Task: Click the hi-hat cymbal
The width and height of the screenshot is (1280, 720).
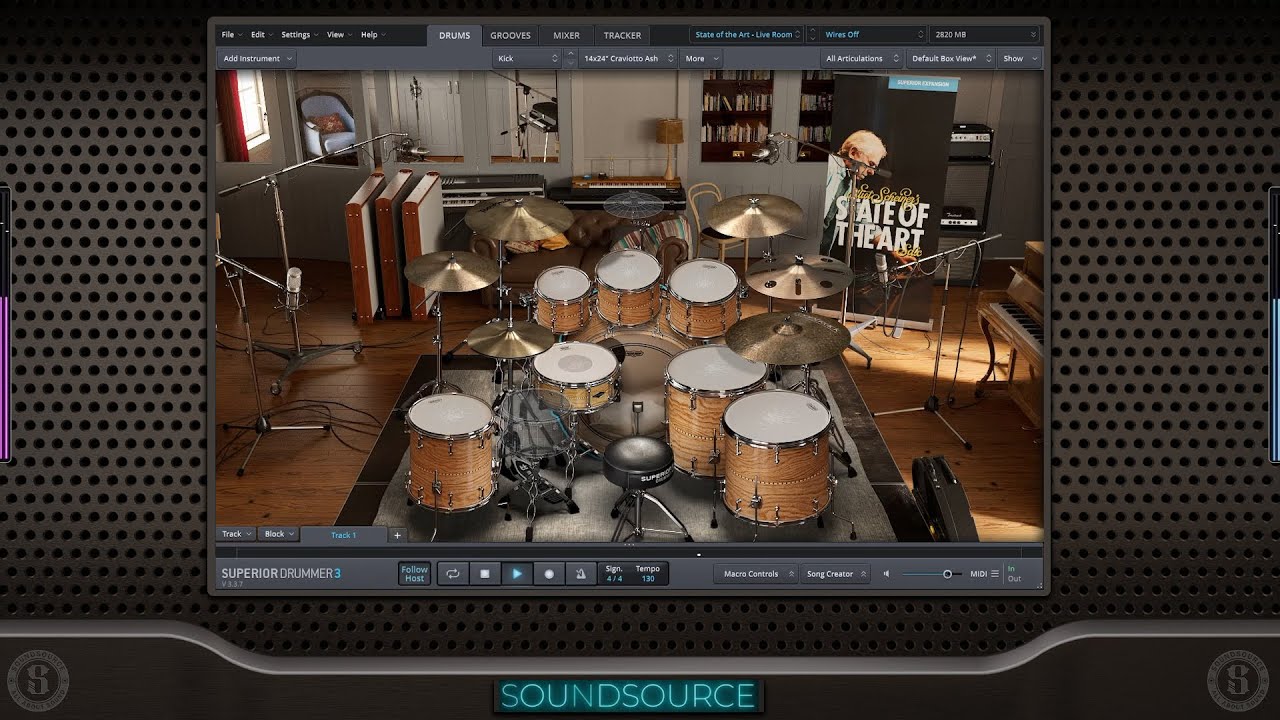Action: pyautogui.click(x=509, y=340)
